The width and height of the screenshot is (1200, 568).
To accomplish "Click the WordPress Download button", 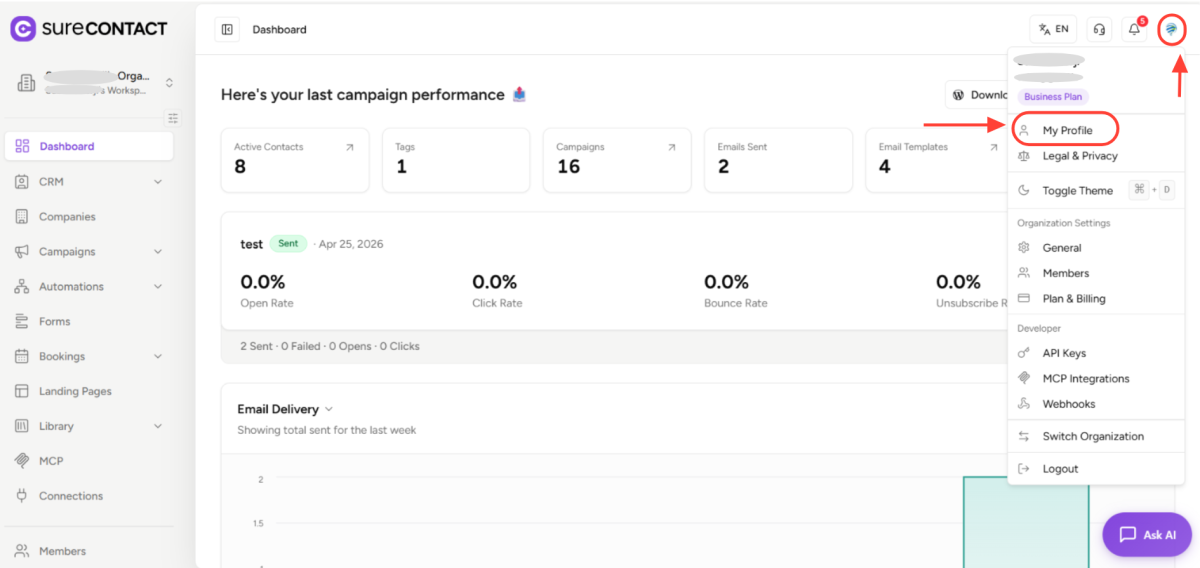I will 977,95.
